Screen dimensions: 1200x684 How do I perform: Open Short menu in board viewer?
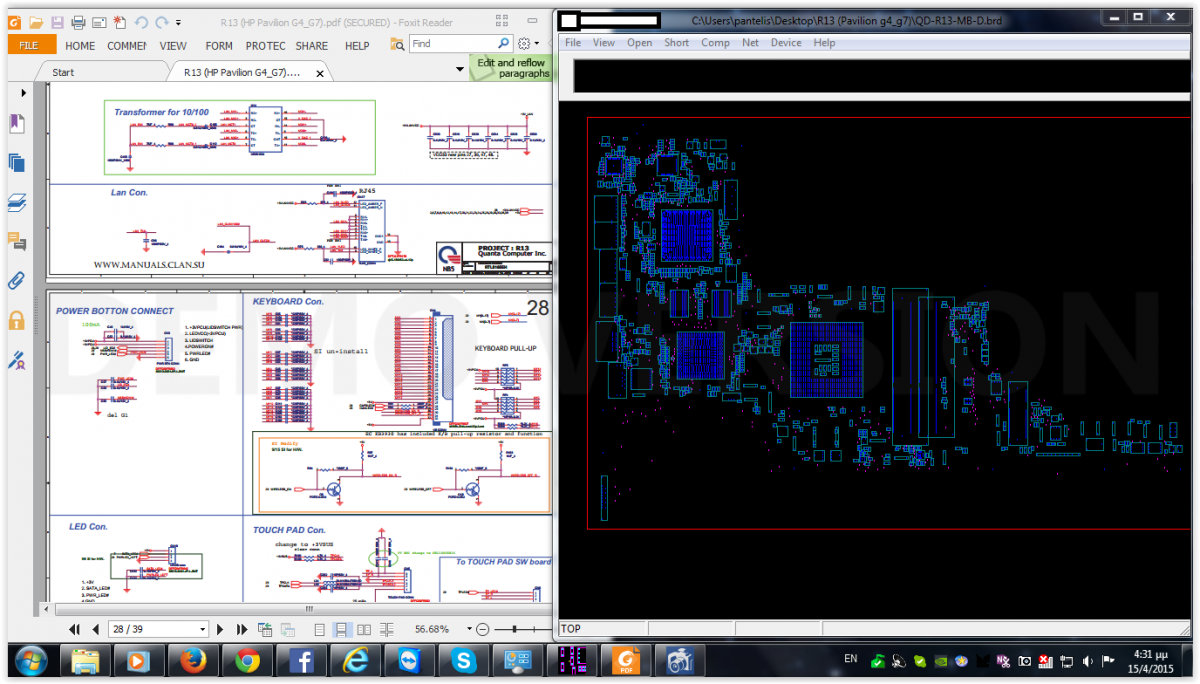point(677,43)
